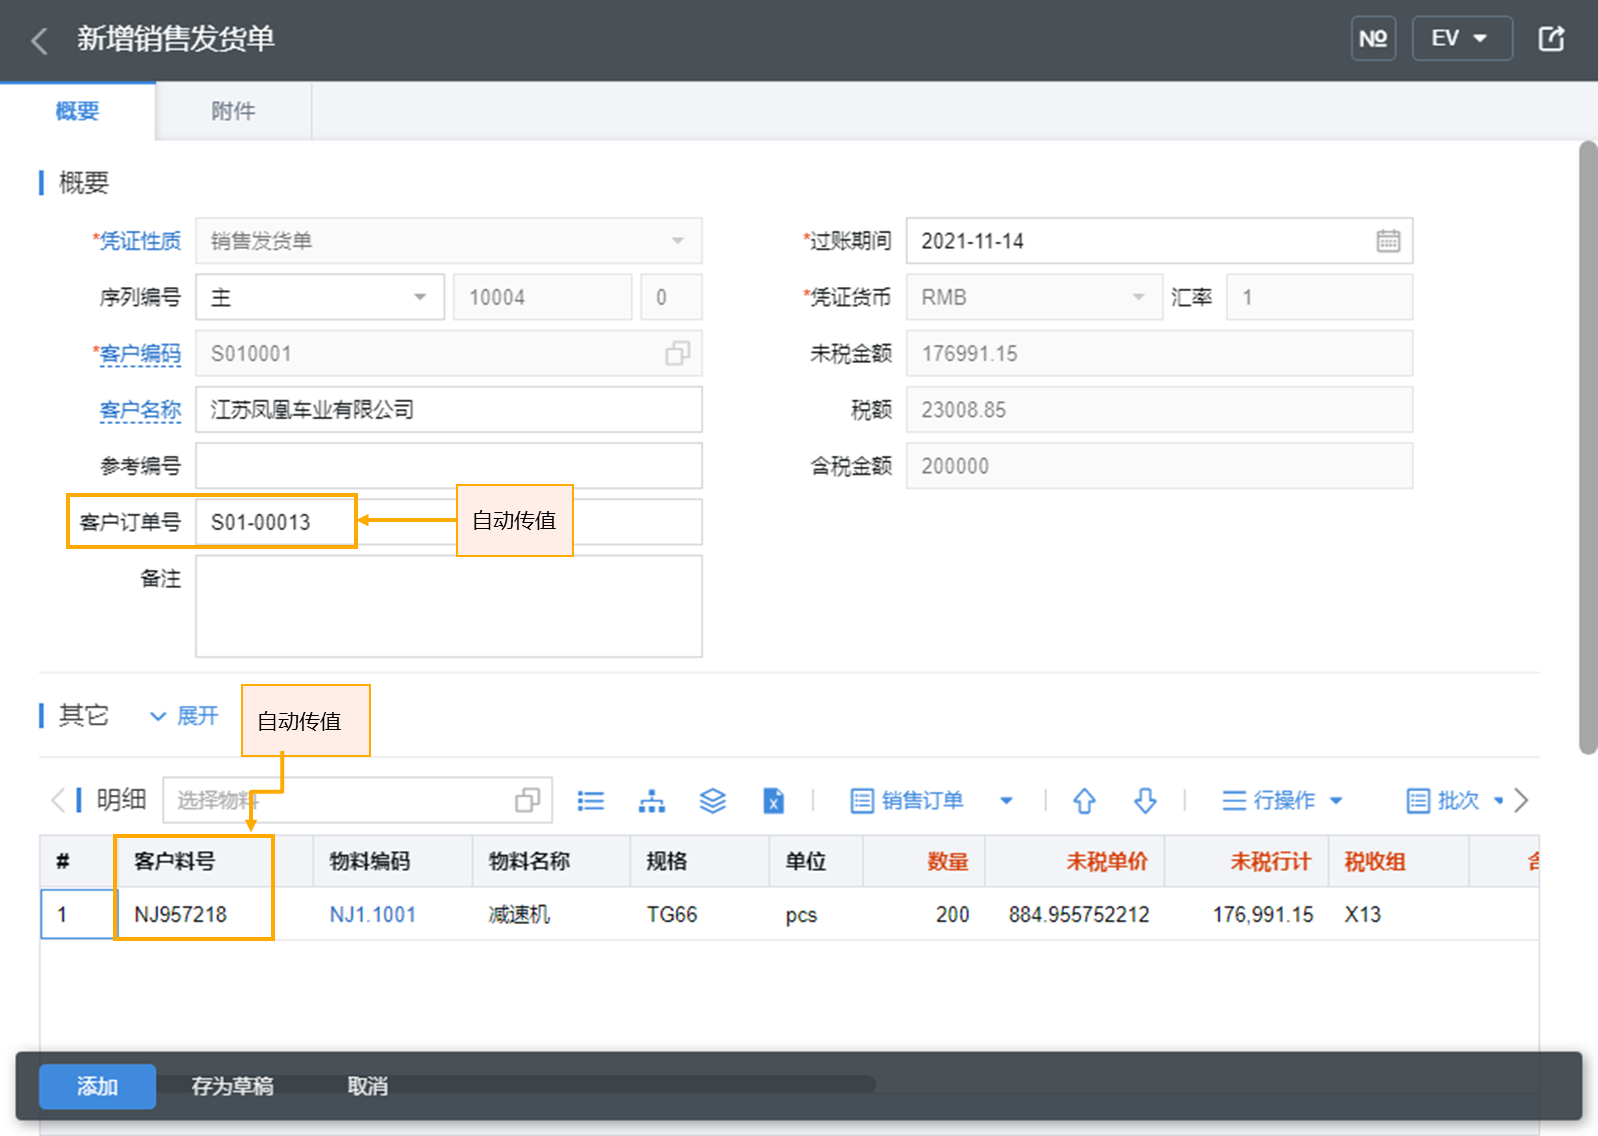1598x1136 pixels.
Task: Open the dropdown arrow beside 销售订单
Action: pyautogui.click(x=1006, y=800)
